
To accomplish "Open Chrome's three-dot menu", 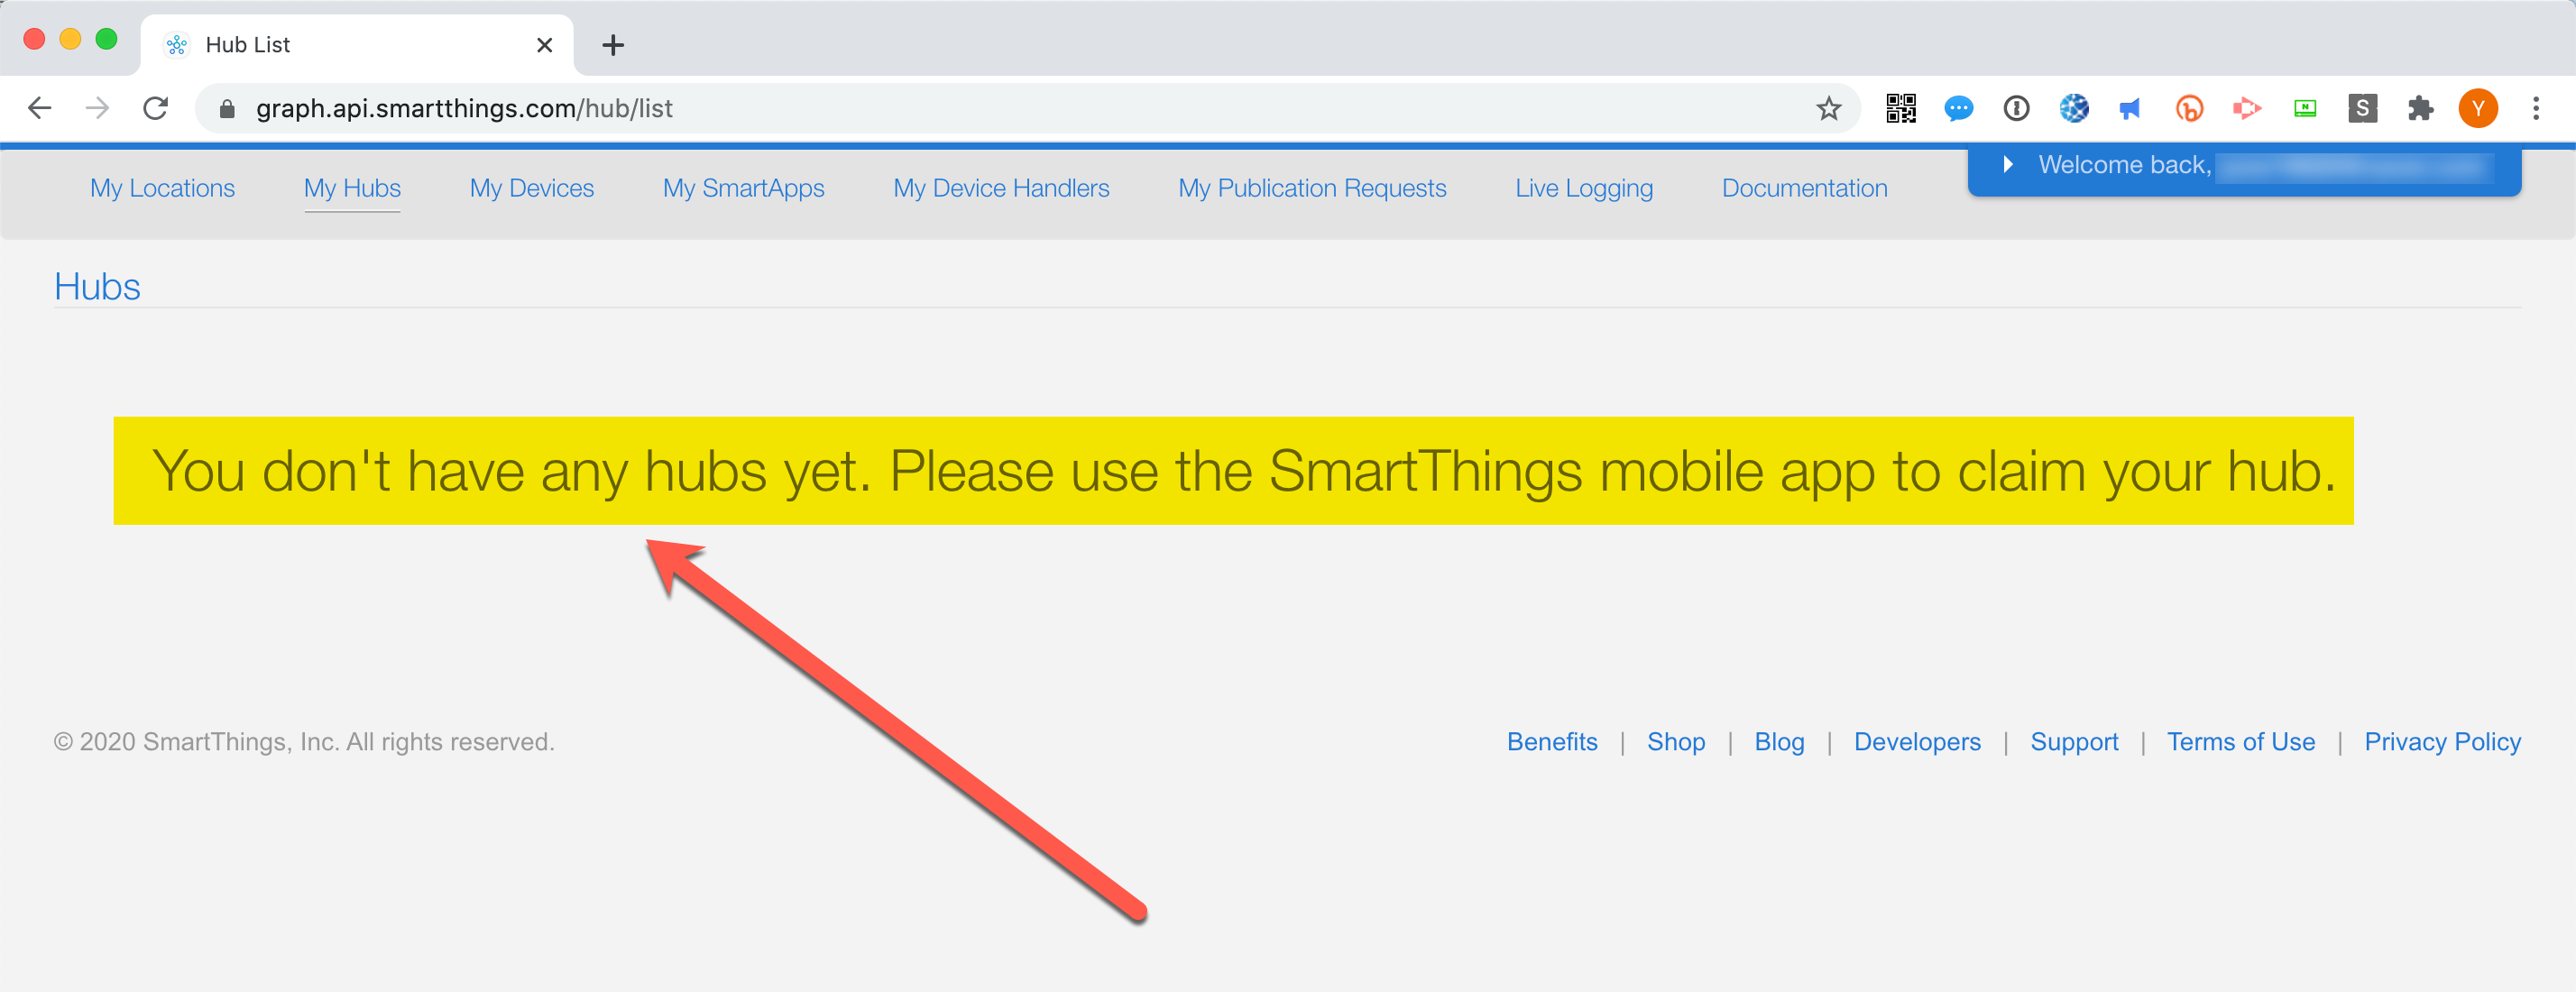I will [x=2536, y=108].
